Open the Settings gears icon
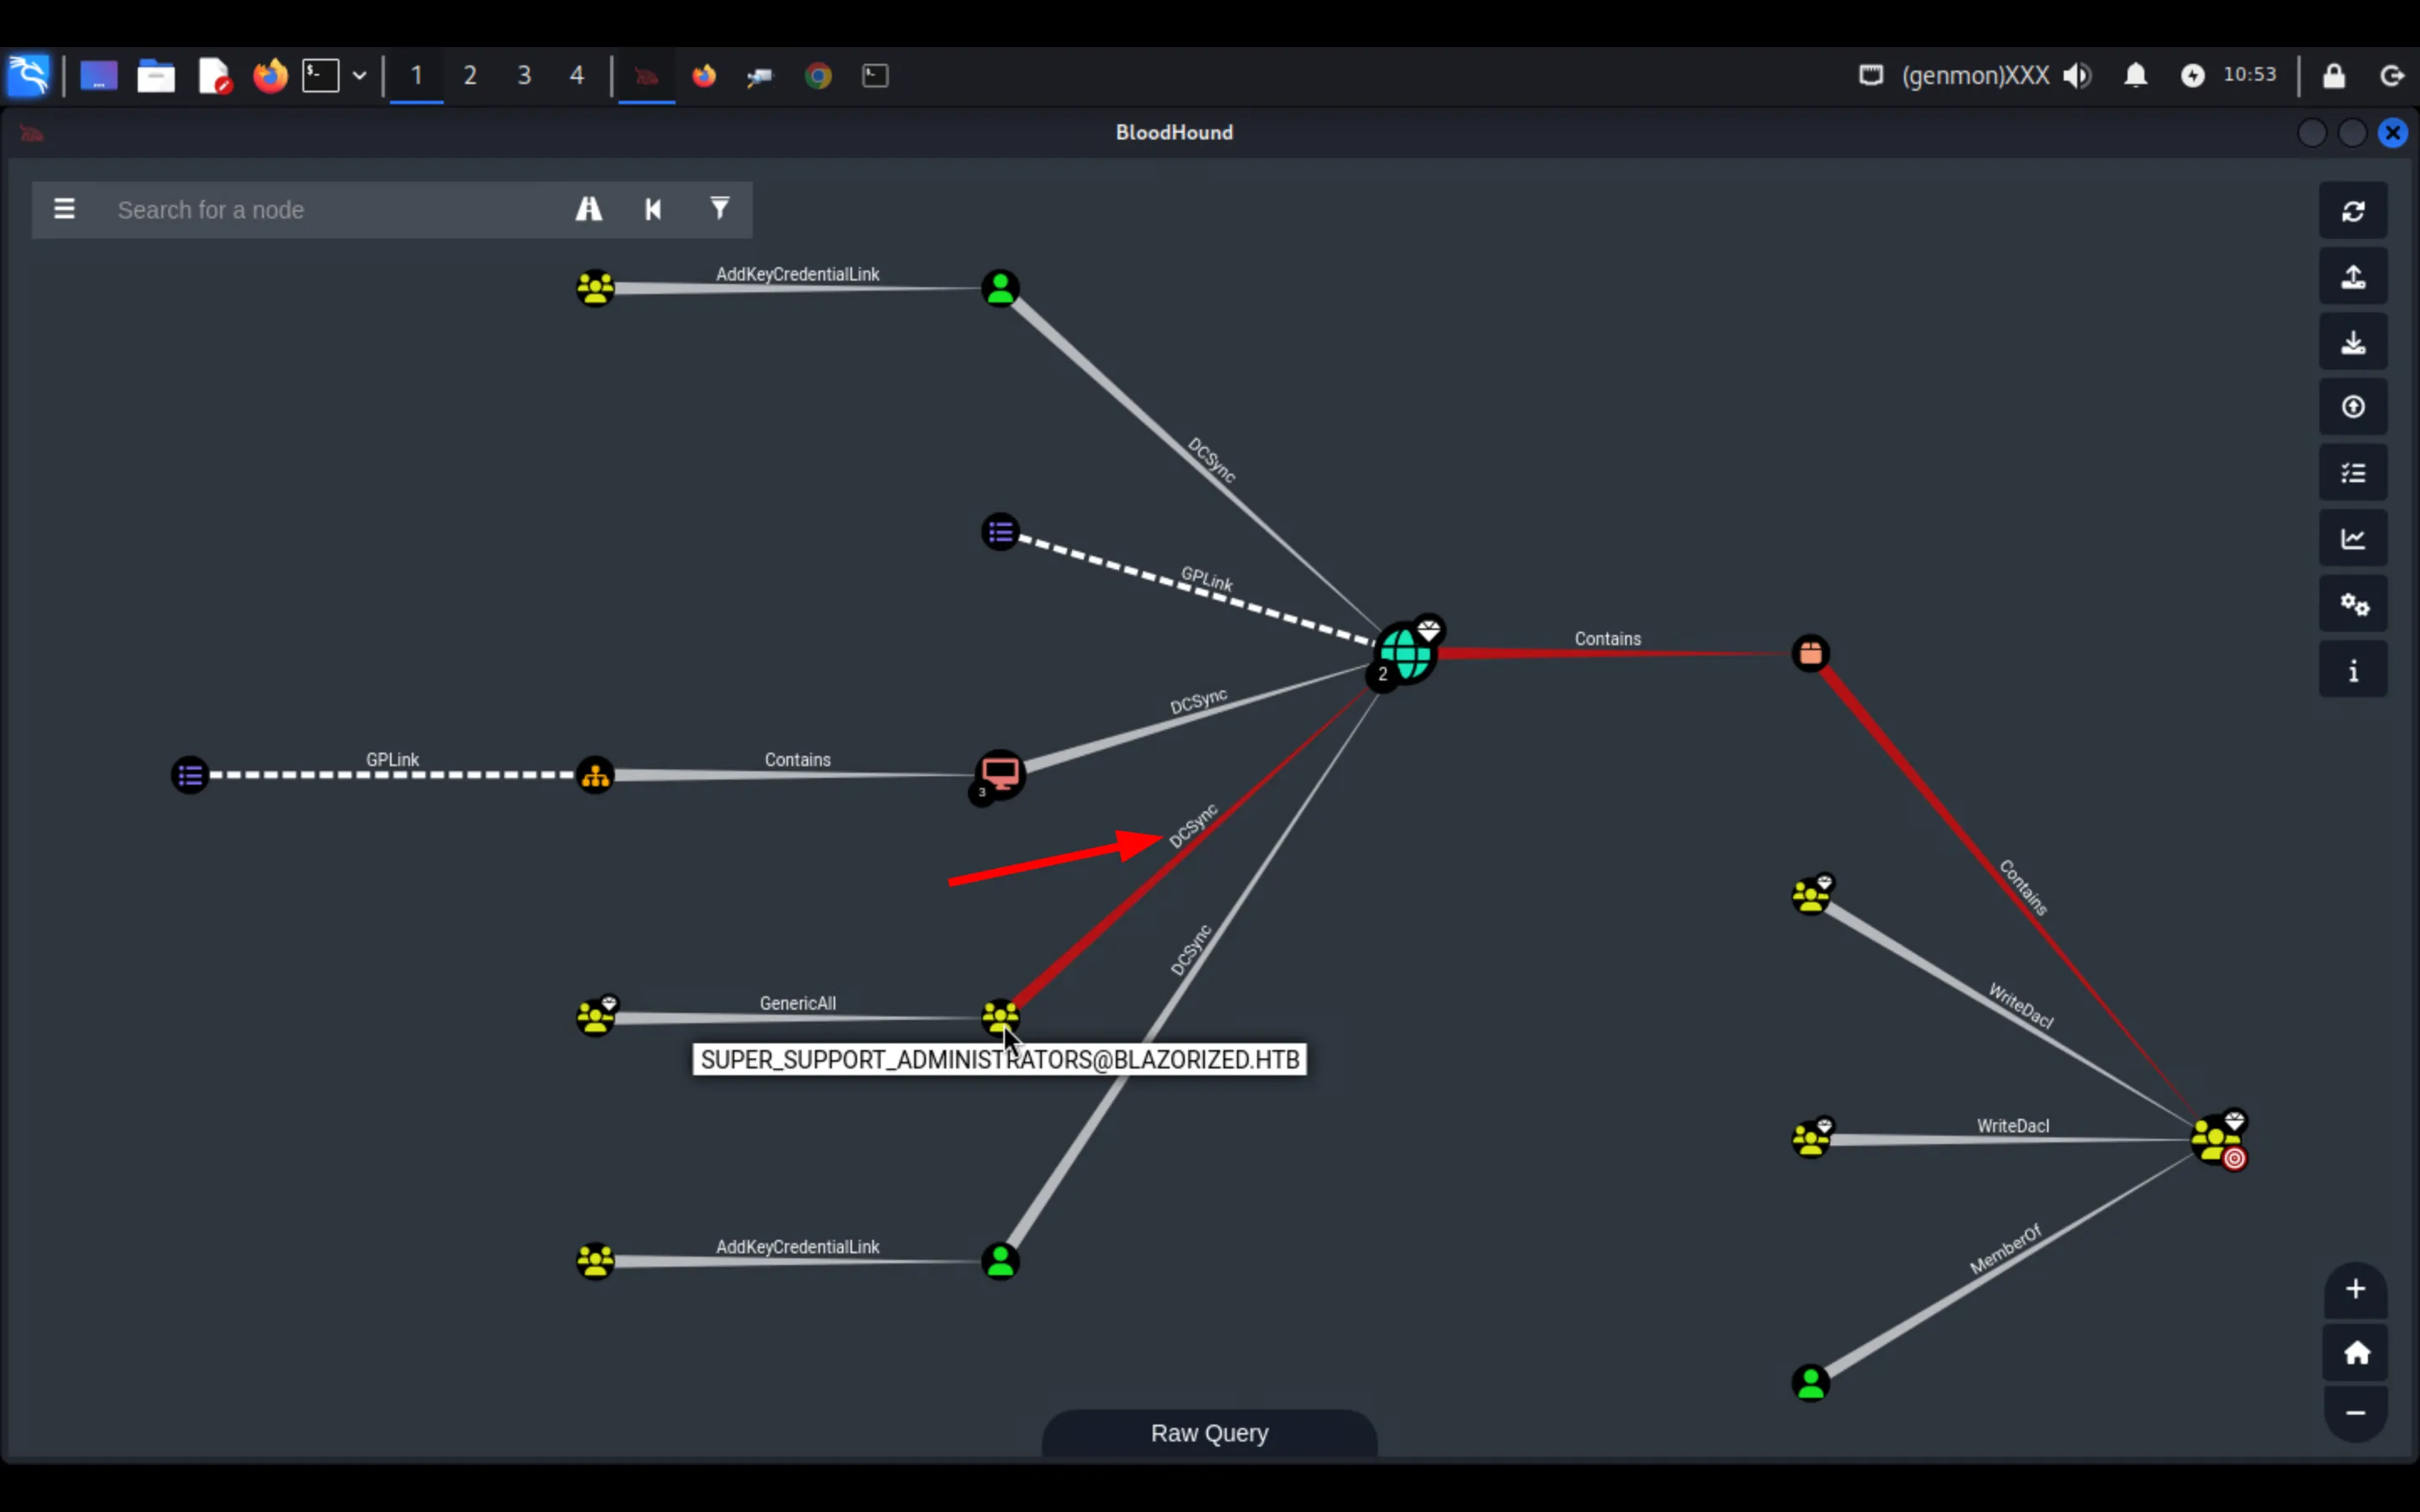 (2353, 604)
